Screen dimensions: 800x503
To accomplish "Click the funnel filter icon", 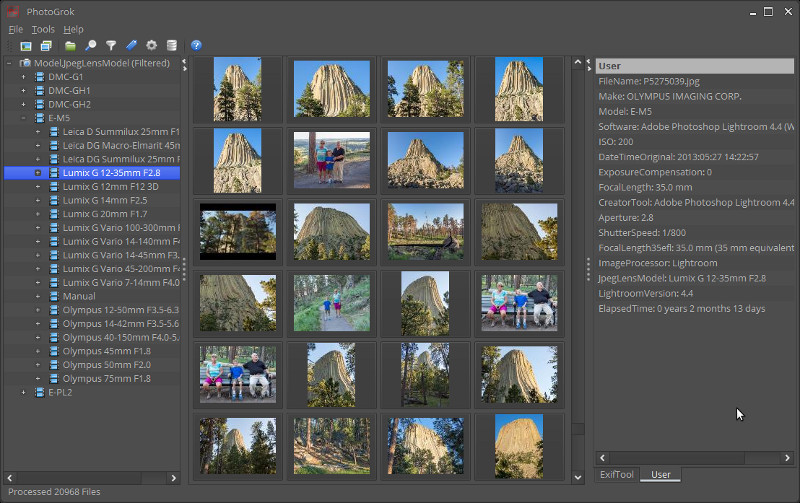I will [x=111, y=46].
